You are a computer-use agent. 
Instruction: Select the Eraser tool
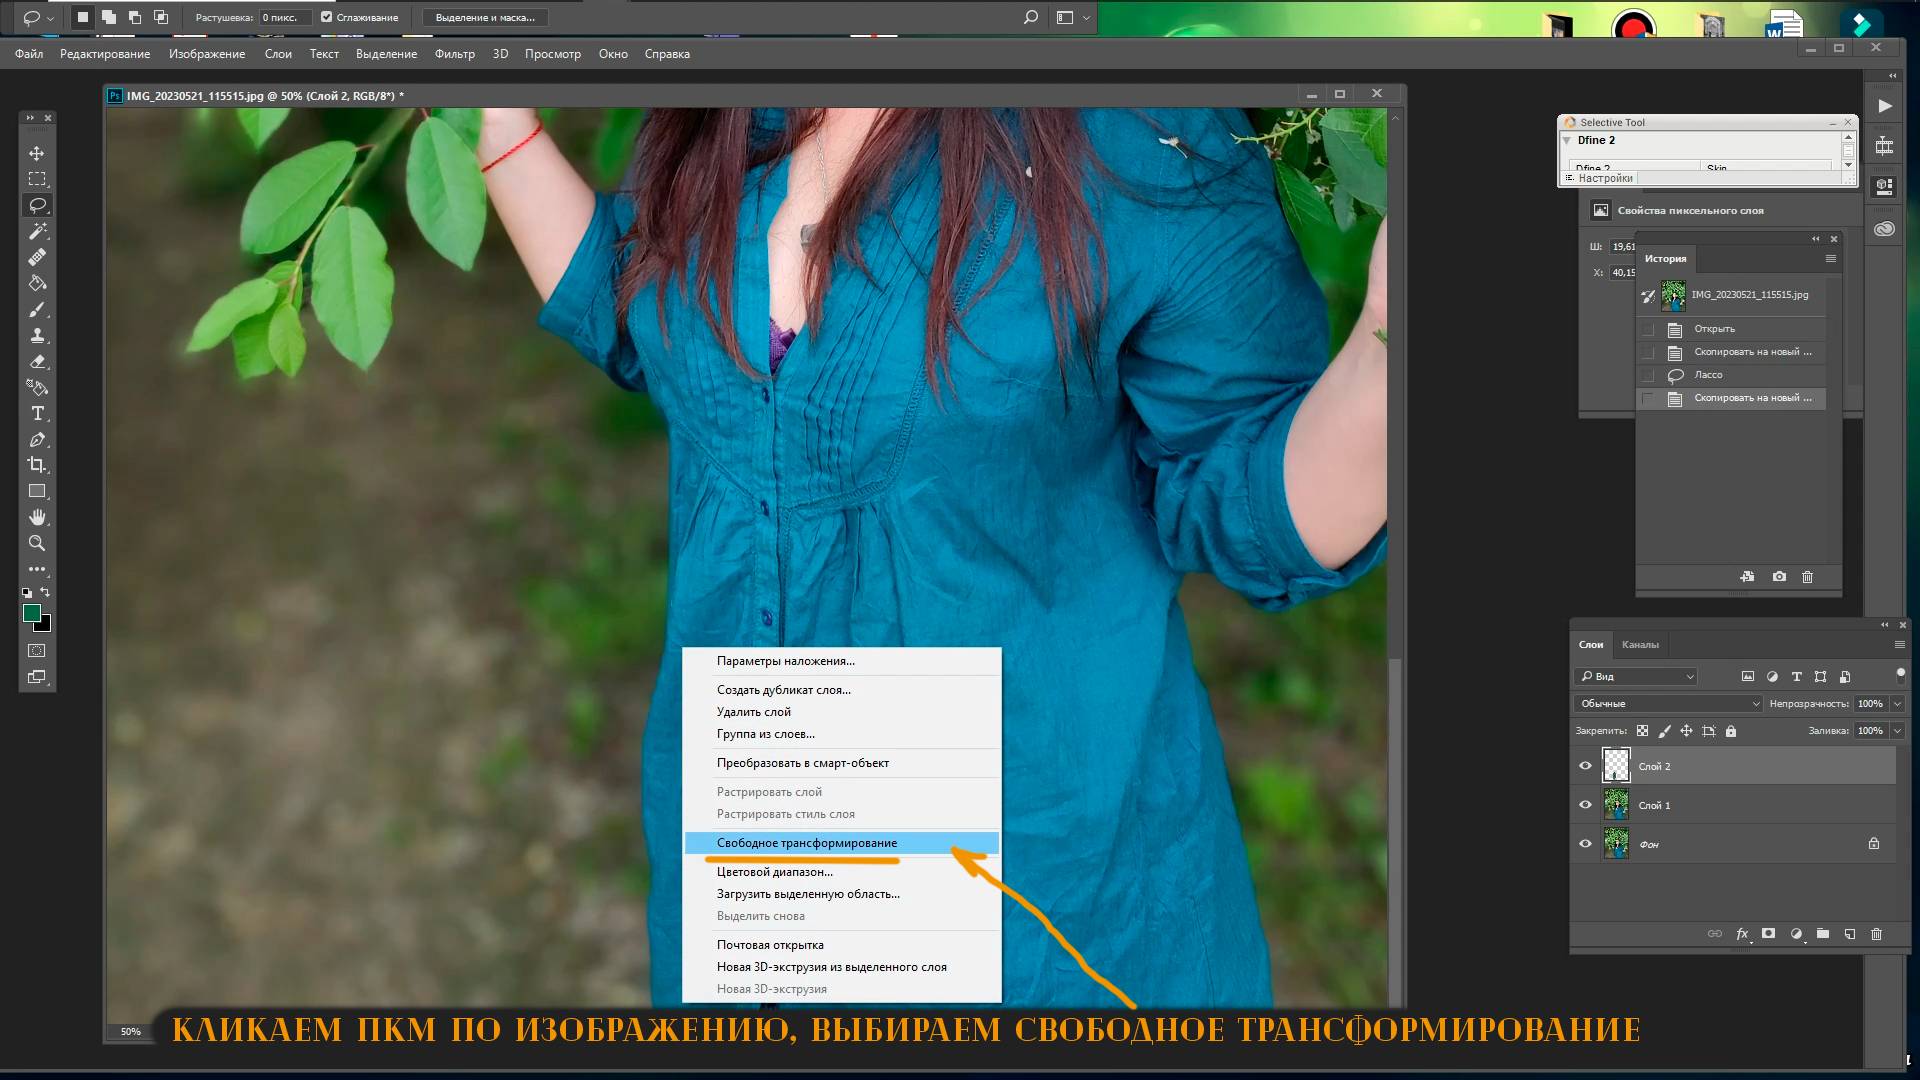(37, 361)
